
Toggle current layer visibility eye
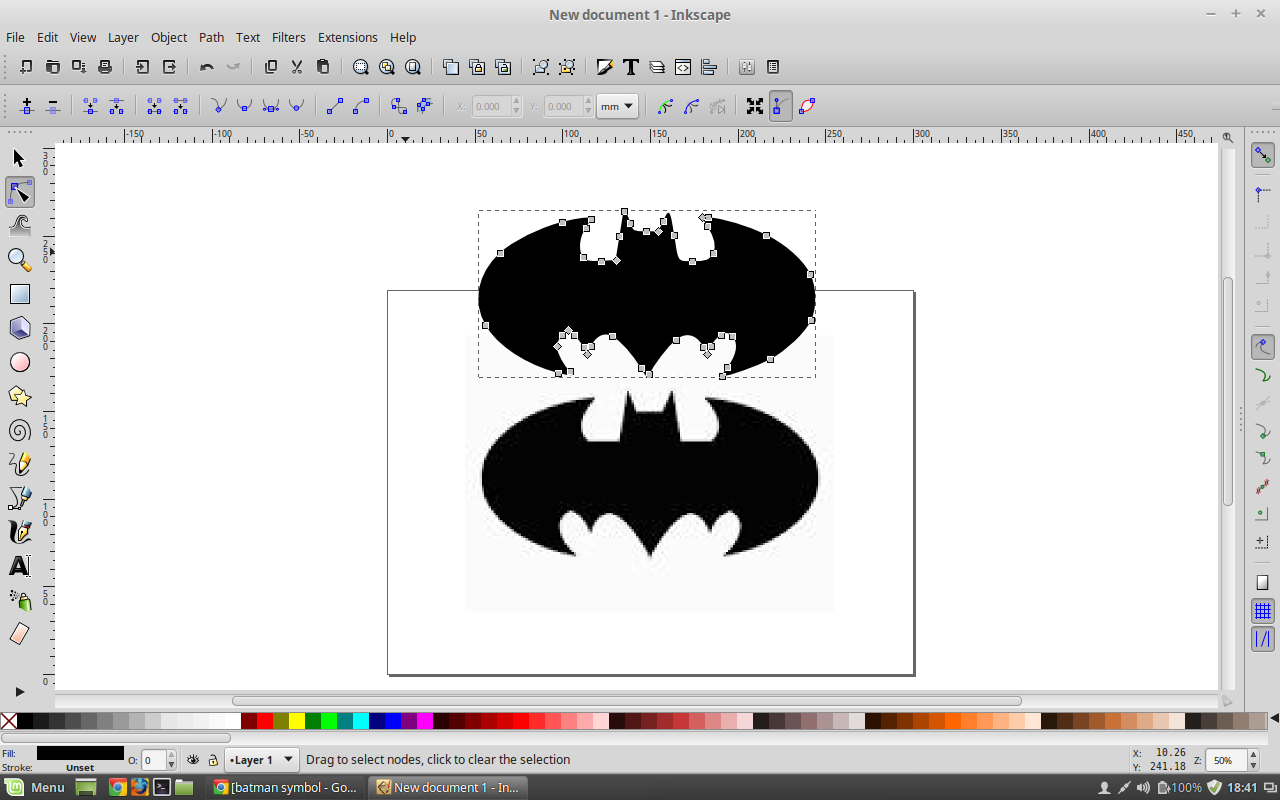193,760
